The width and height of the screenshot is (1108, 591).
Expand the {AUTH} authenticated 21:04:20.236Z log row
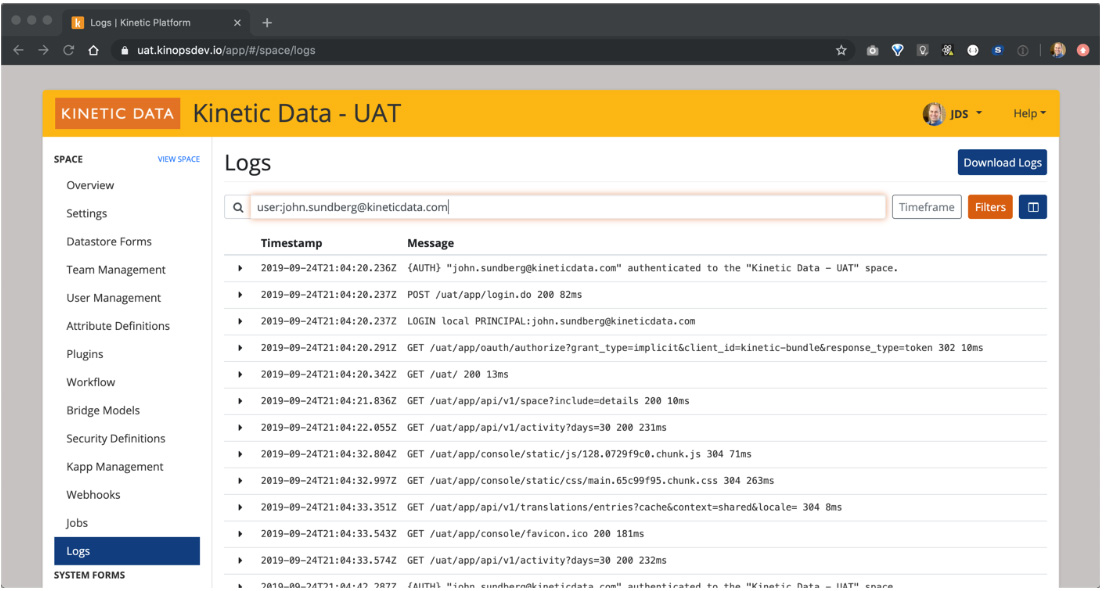click(240, 268)
